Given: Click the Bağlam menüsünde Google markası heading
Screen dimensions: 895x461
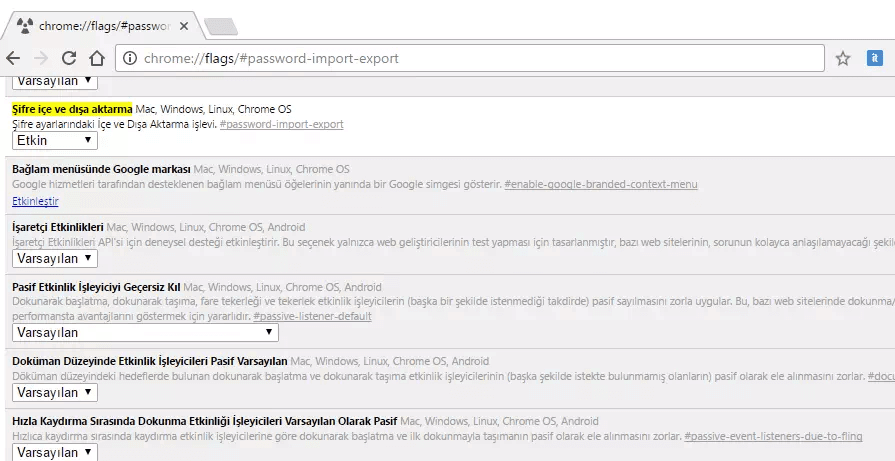Looking at the screenshot, I should point(101,169).
